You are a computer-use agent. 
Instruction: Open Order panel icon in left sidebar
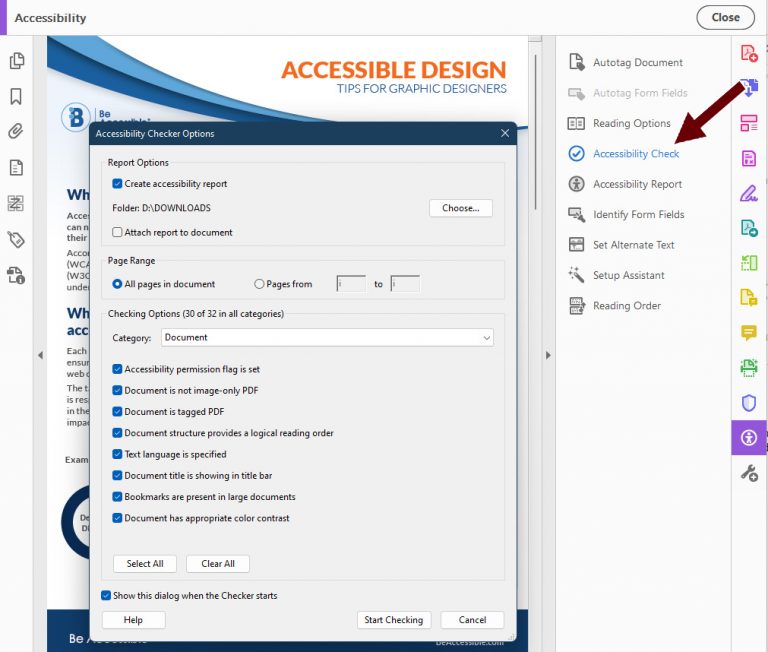point(16,203)
